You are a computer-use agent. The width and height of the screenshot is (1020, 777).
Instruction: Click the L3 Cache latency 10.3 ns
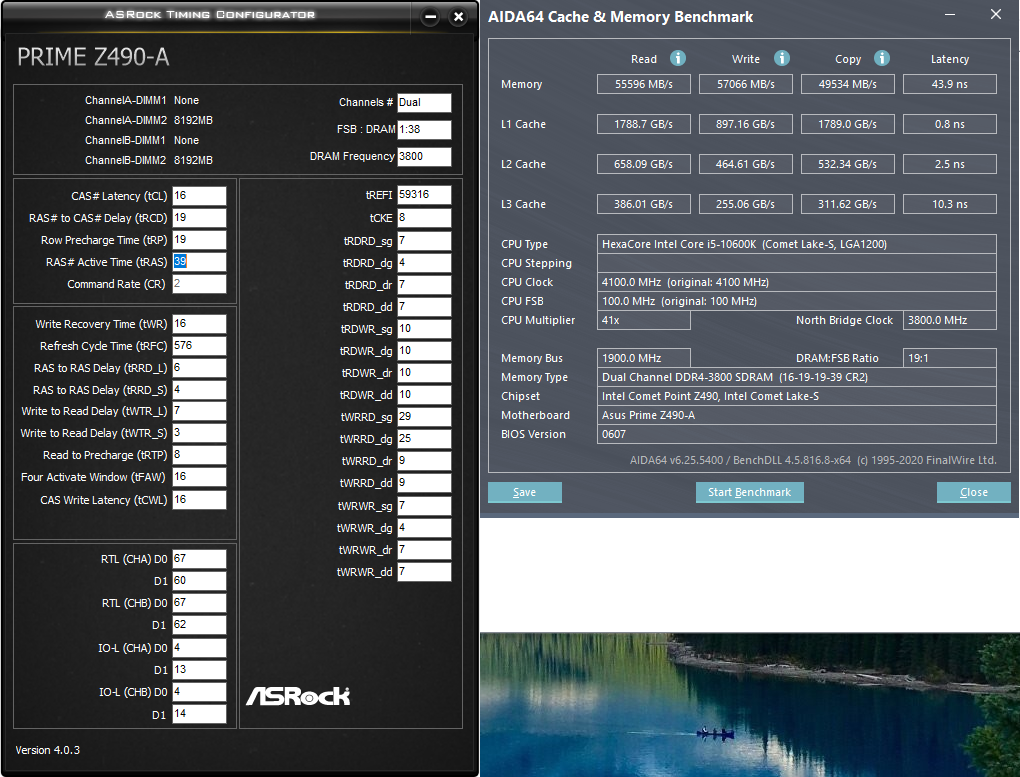tap(950, 204)
